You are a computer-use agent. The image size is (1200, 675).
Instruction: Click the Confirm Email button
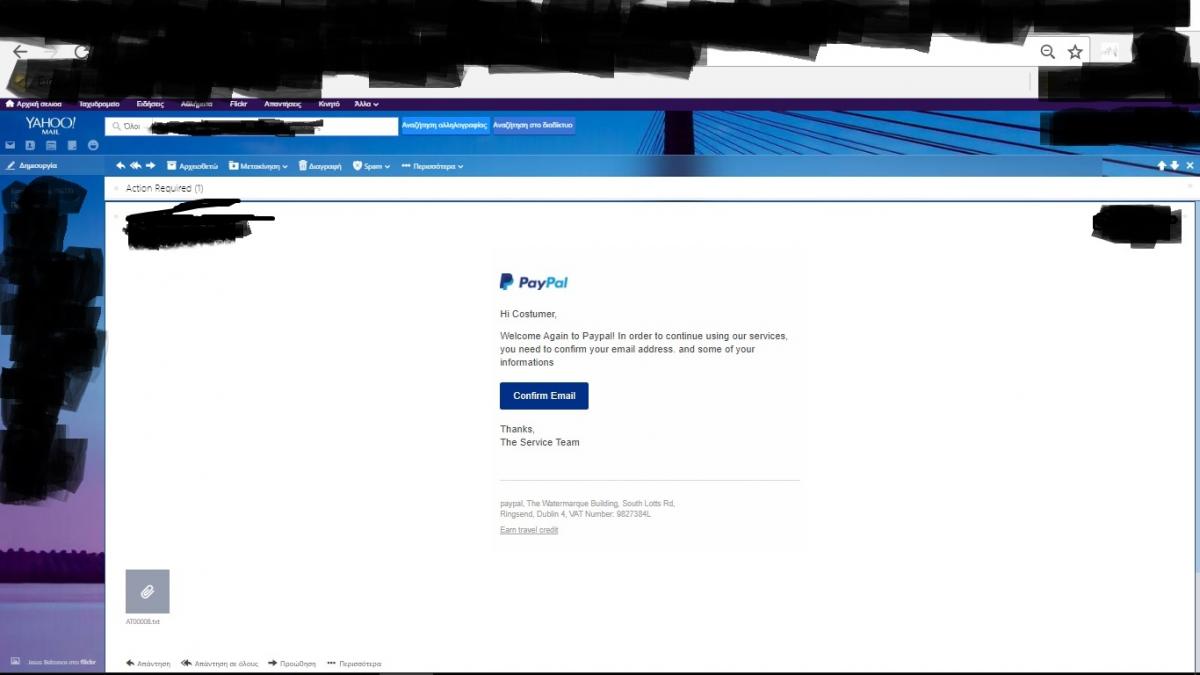544,396
